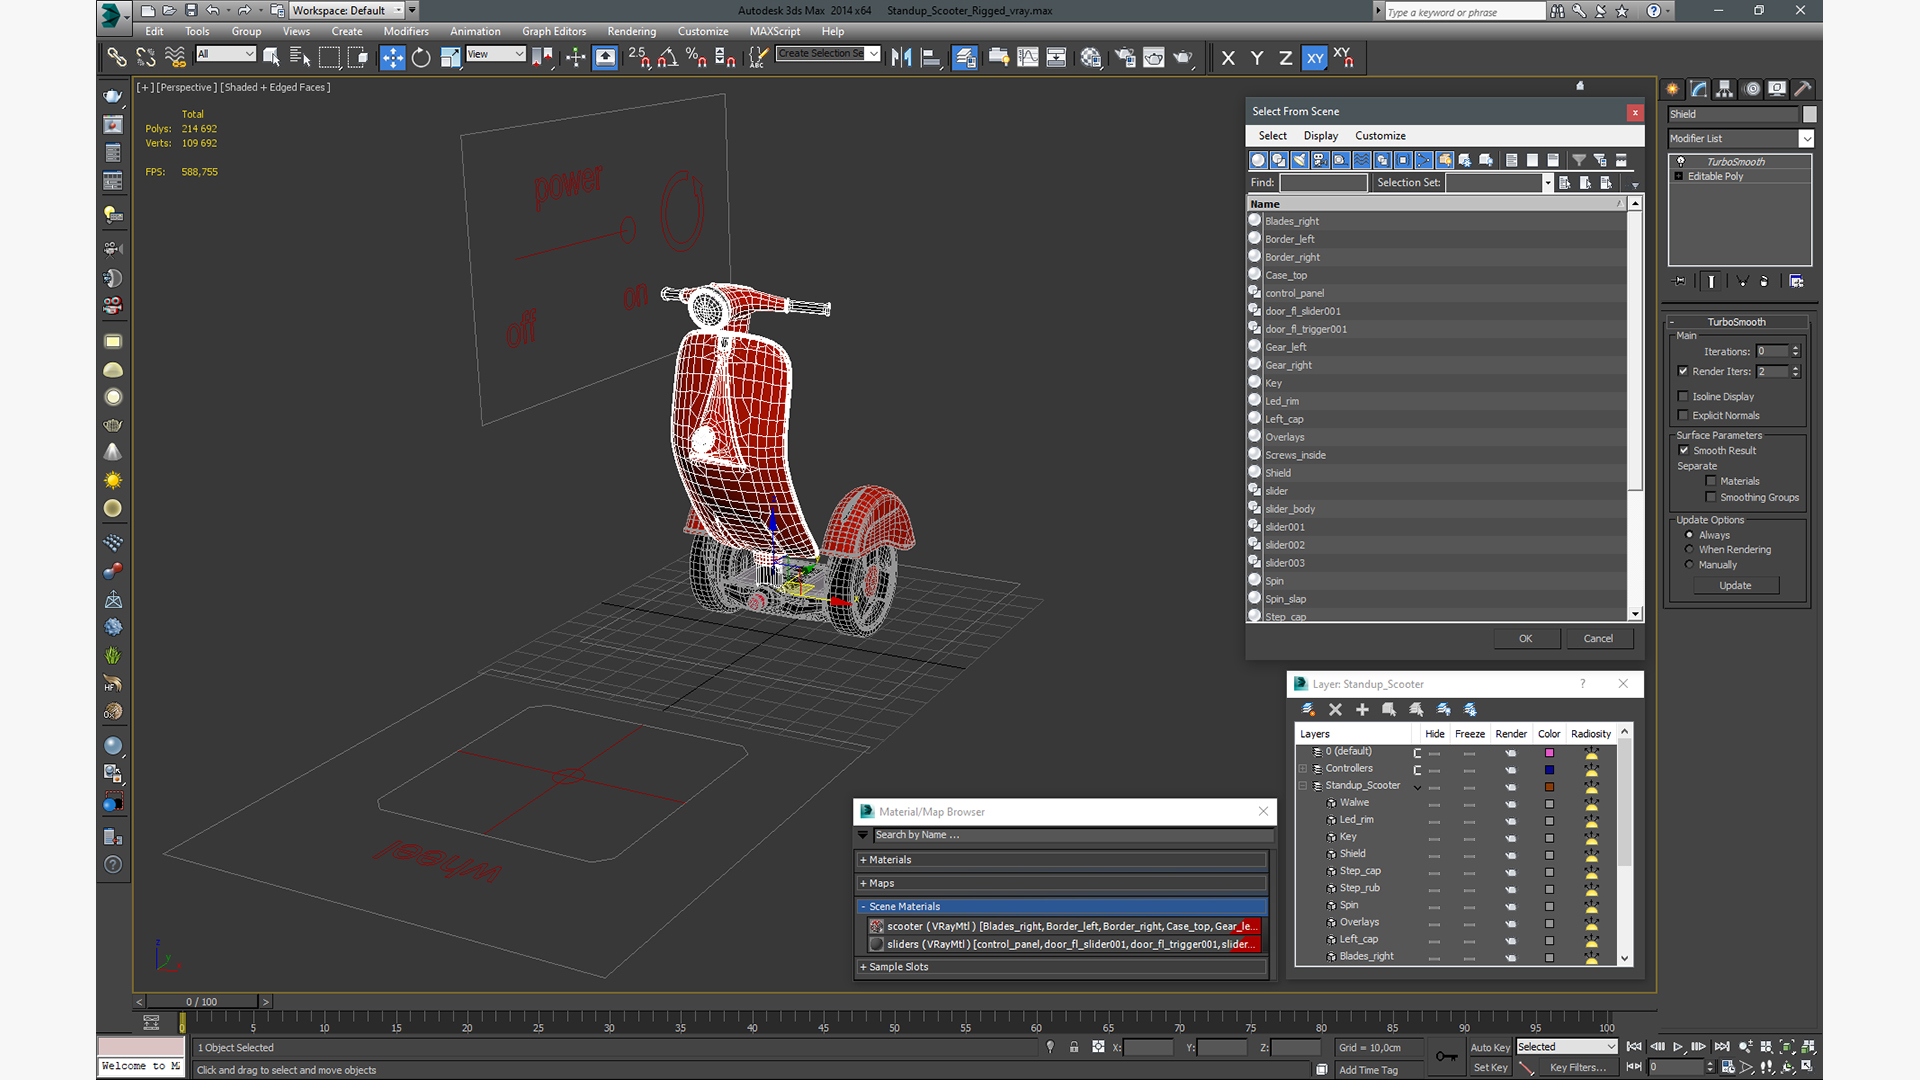Open the Modifier List dropdown
1920x1080 pixels.
[1740, 139]
